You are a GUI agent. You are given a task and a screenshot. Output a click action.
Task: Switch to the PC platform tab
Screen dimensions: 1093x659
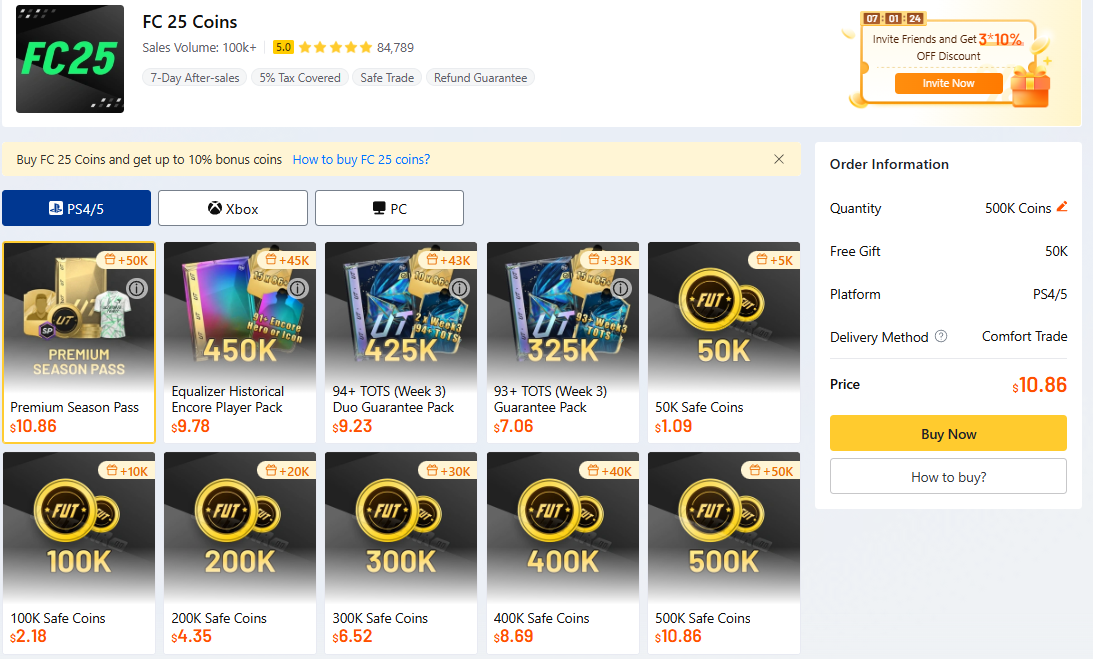(389, 208)
